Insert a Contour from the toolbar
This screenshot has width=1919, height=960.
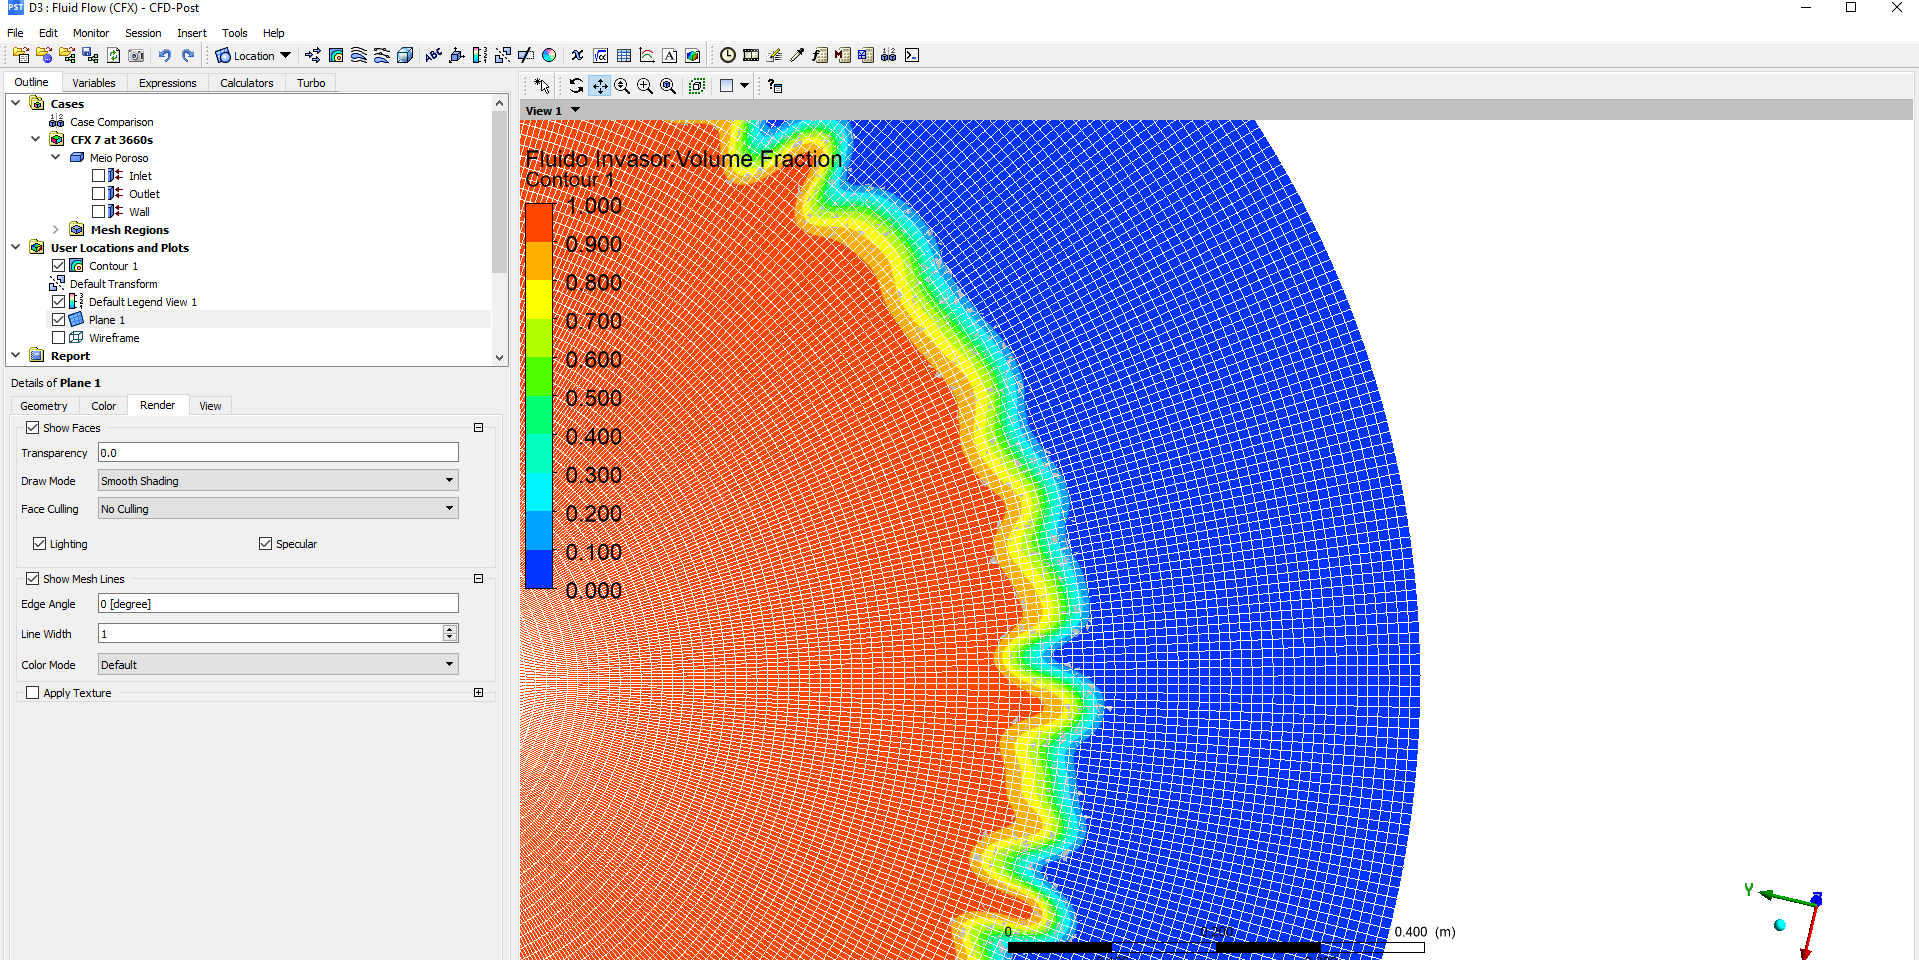click(x=336, y=56)
